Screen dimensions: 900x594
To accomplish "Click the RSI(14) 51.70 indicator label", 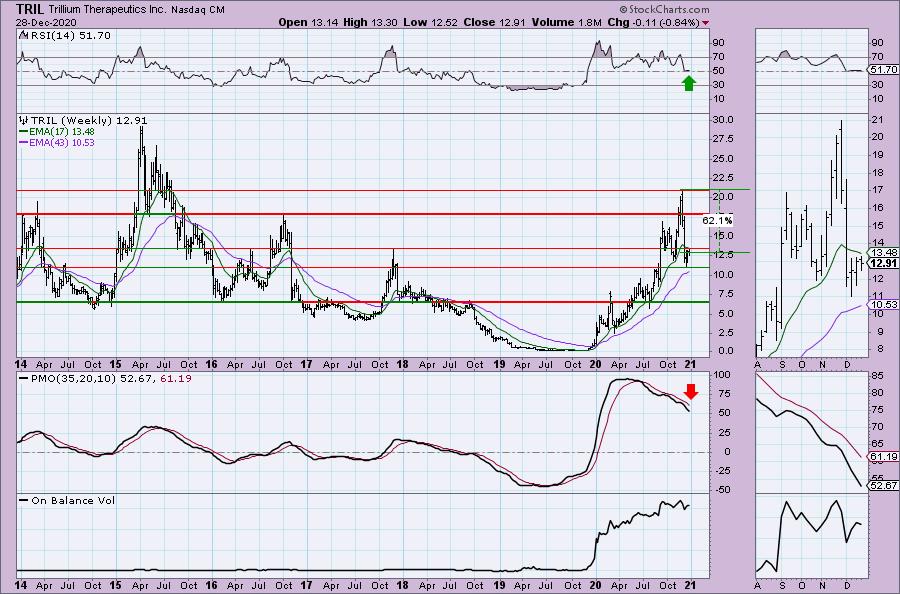I will tap(69, 35).
